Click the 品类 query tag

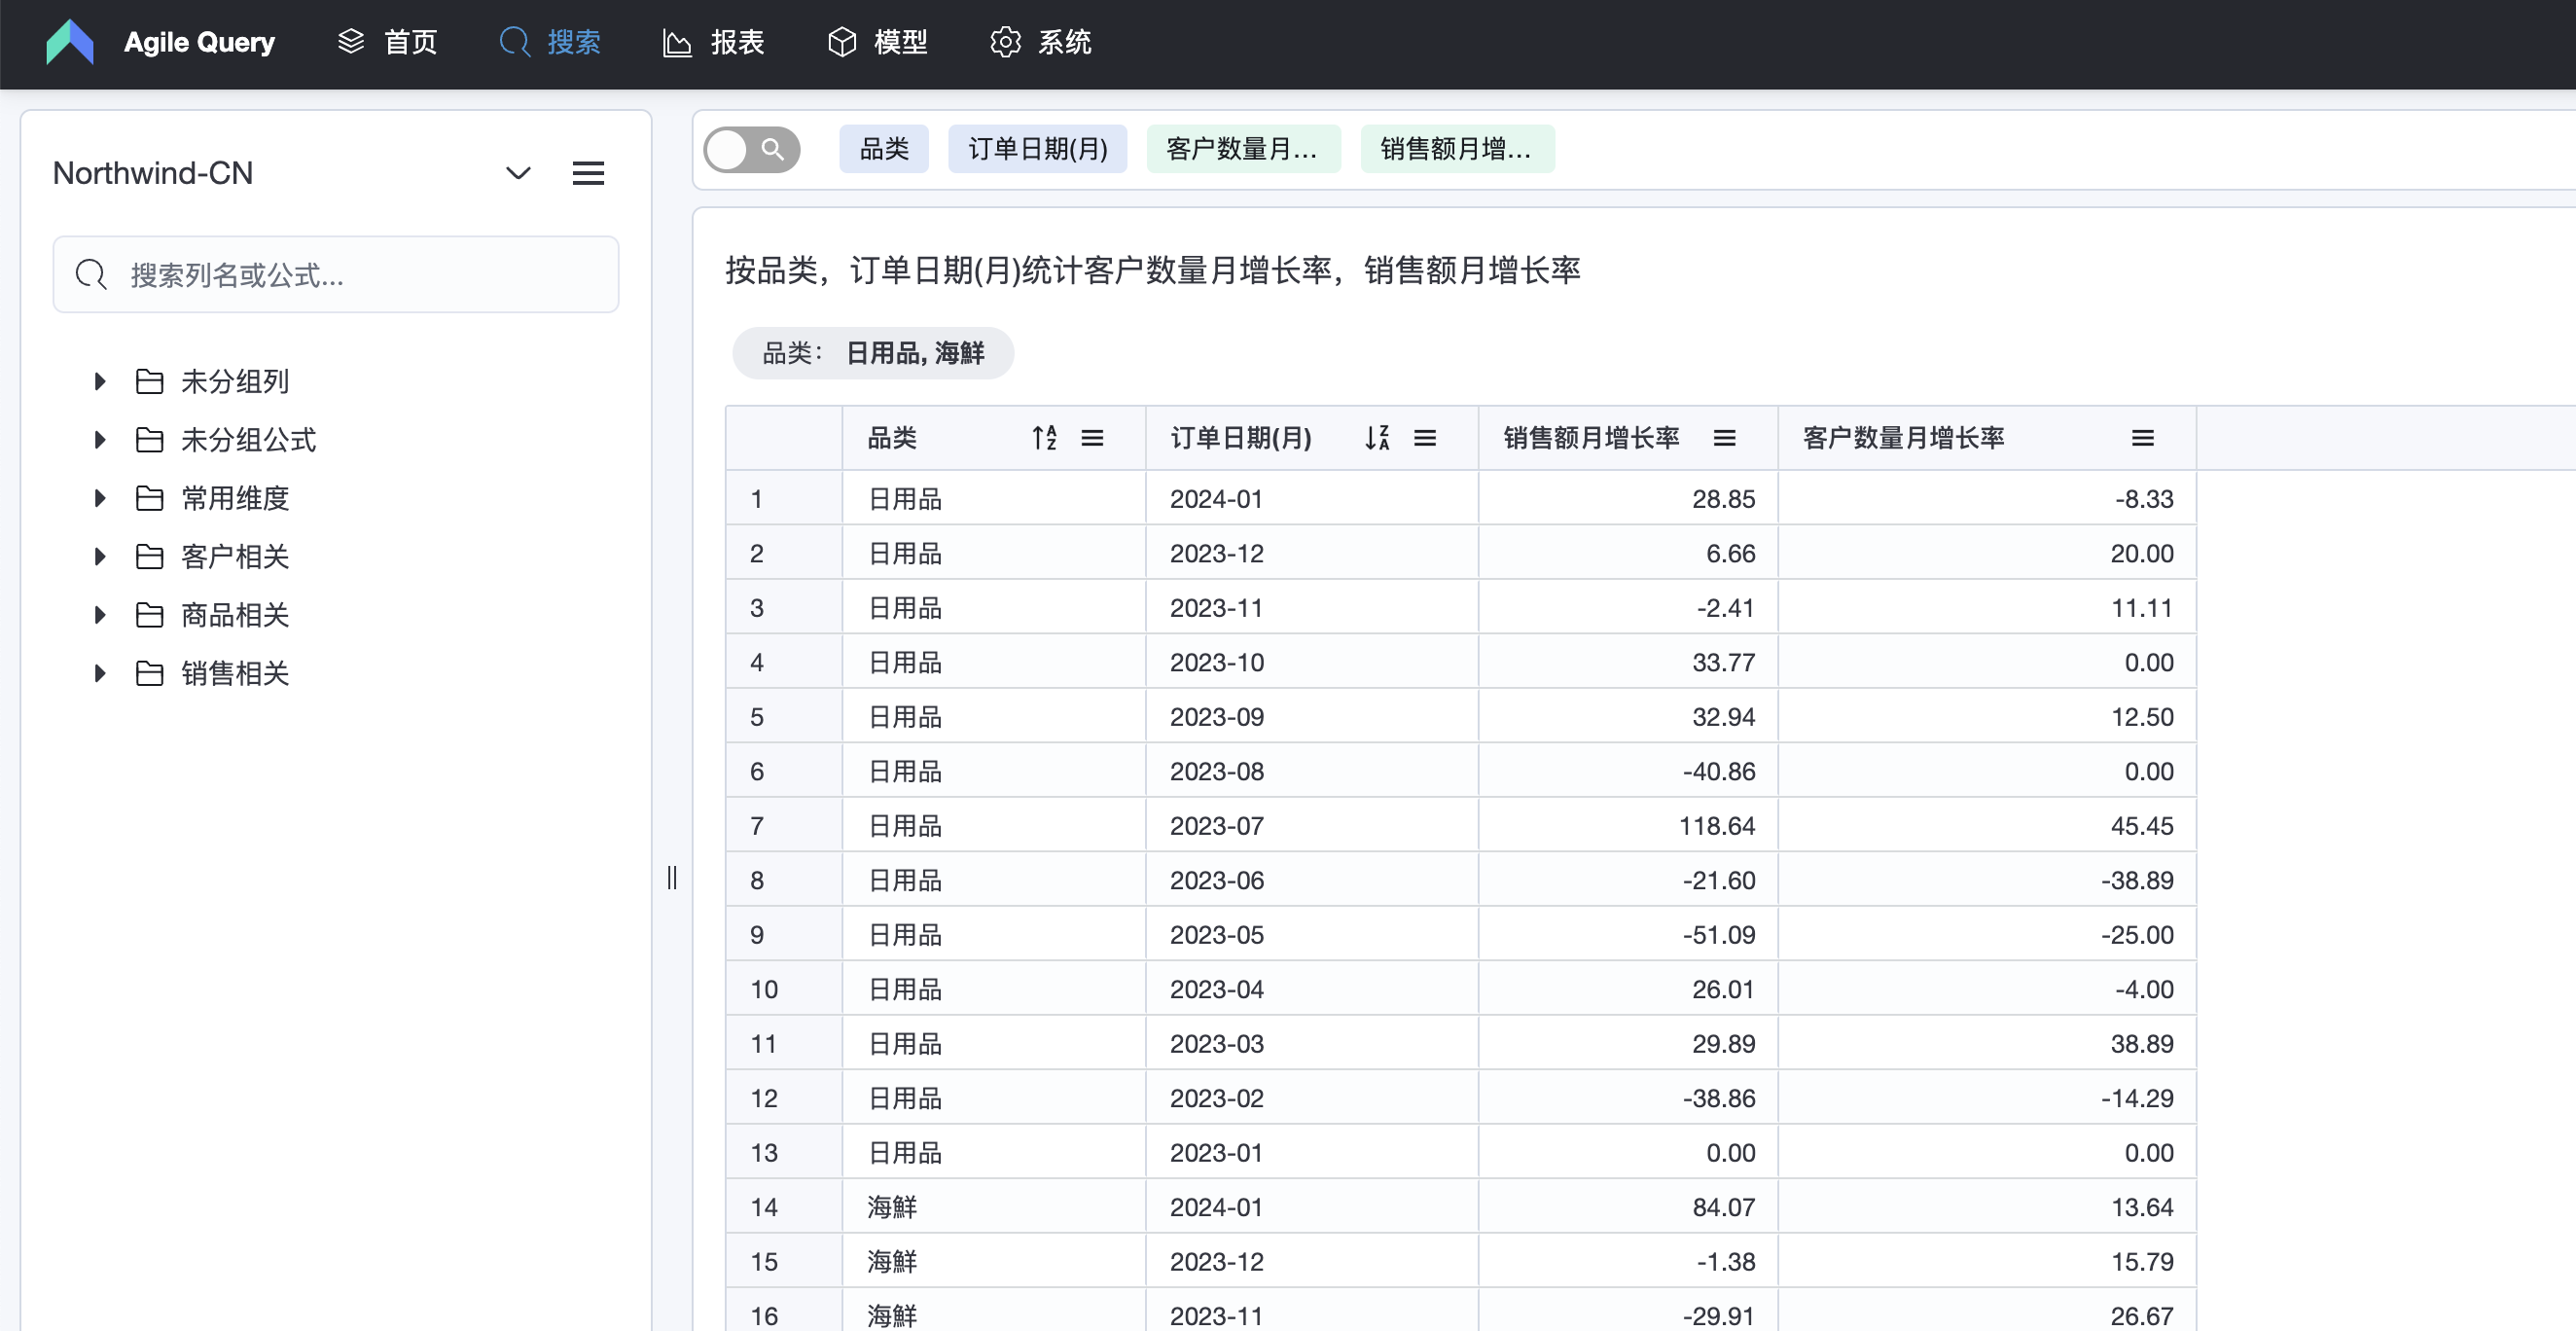click(x=884, y=149)
